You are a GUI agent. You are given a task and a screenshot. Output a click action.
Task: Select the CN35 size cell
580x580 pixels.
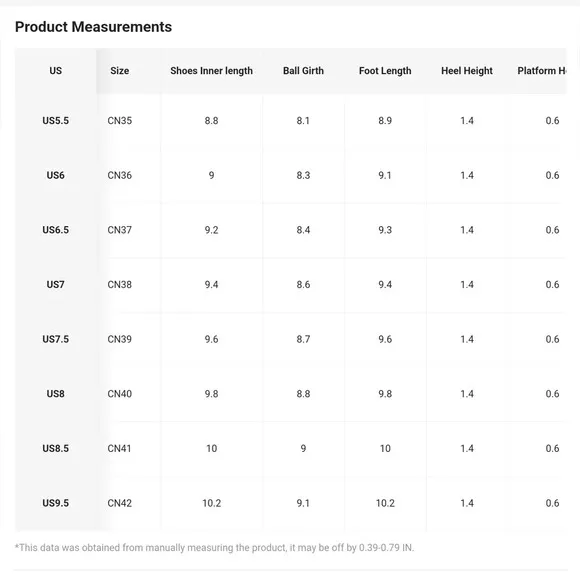[x=119, y=121]
